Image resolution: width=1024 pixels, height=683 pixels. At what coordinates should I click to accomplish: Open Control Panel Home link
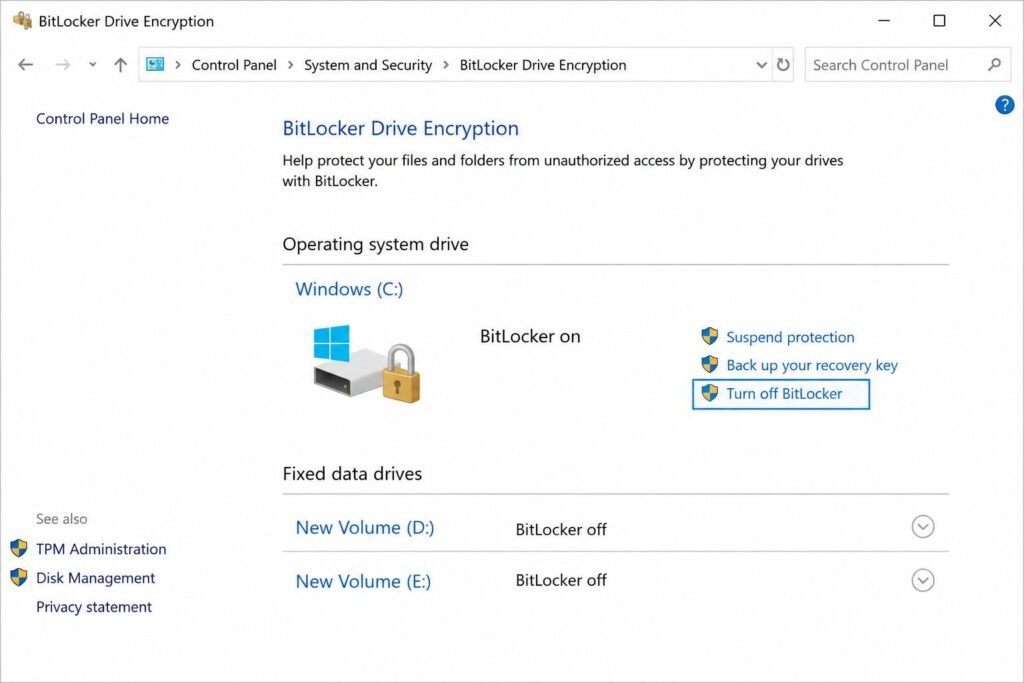click(x=103, y=118)
